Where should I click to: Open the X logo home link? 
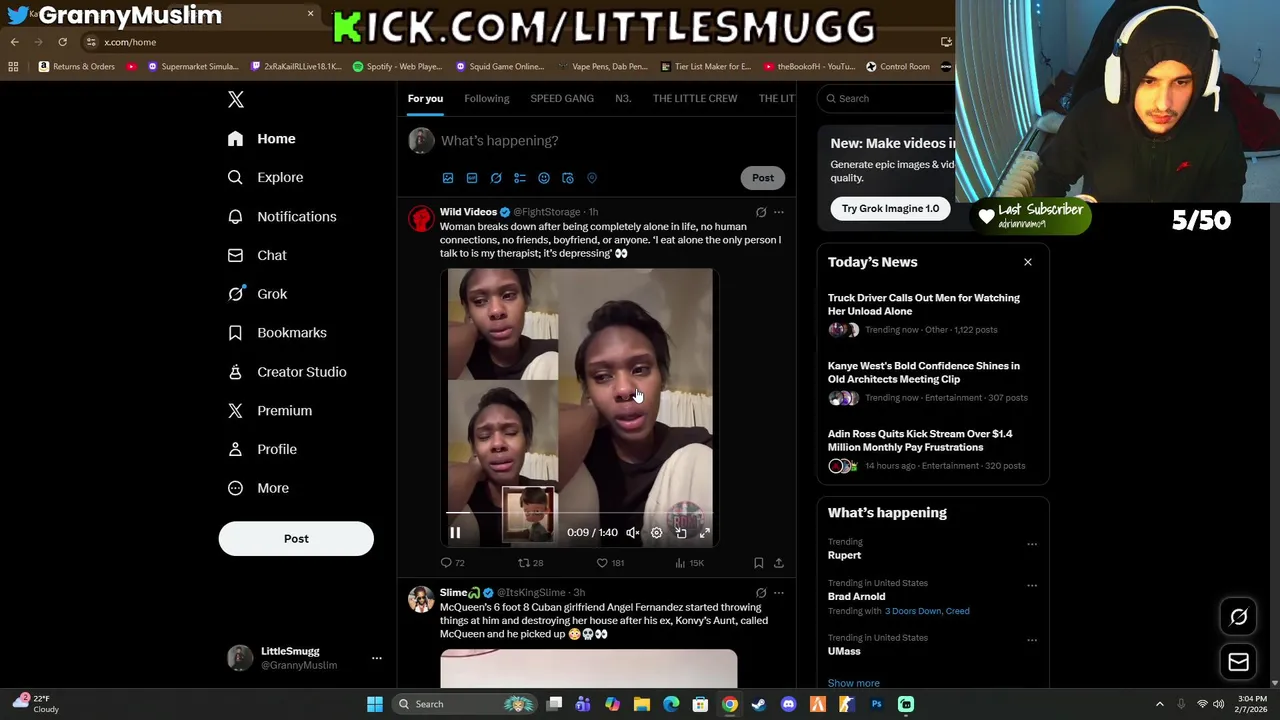(x=236, y=99)
